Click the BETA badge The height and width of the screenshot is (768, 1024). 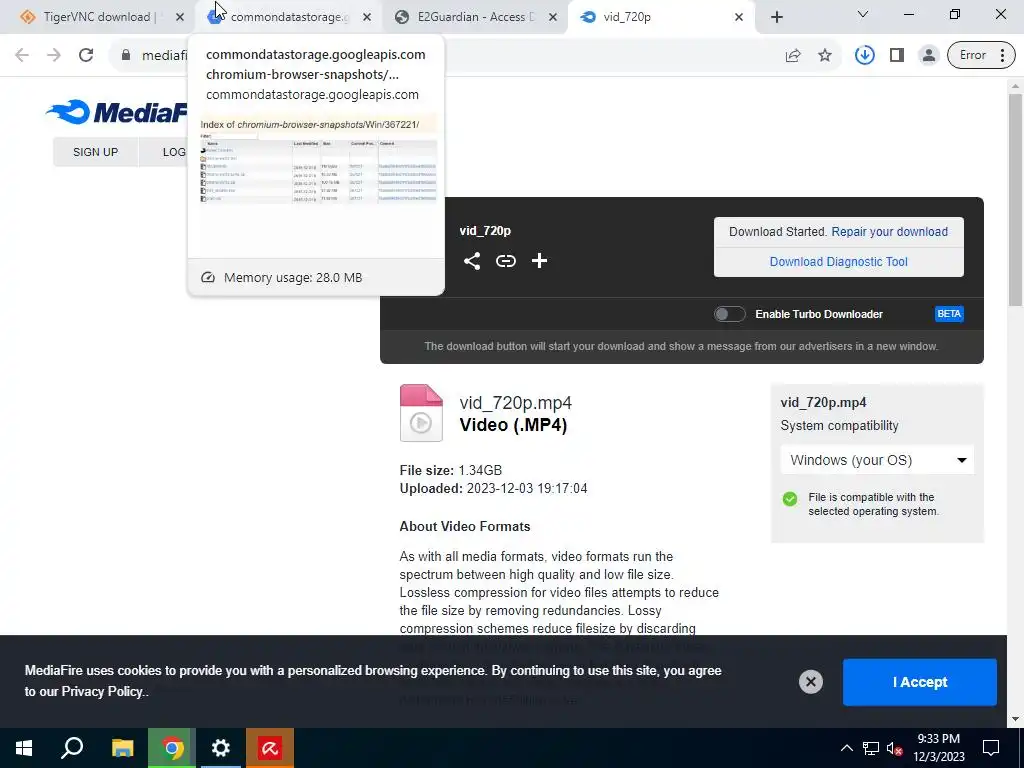pos(949,314)
